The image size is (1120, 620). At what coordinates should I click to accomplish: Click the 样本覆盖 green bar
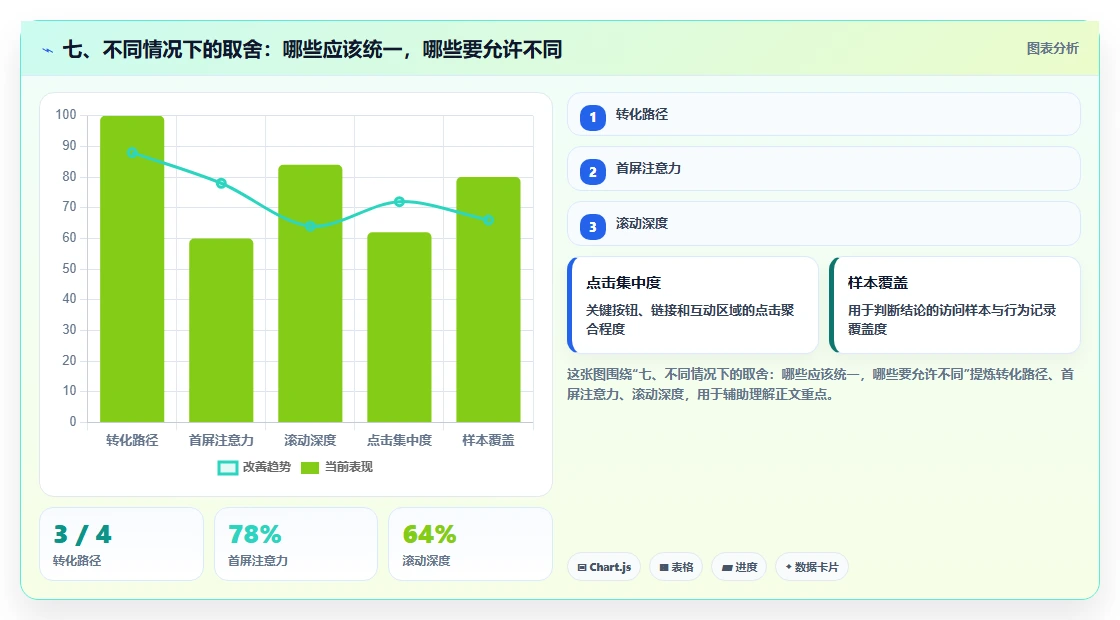tap(489, 300)
